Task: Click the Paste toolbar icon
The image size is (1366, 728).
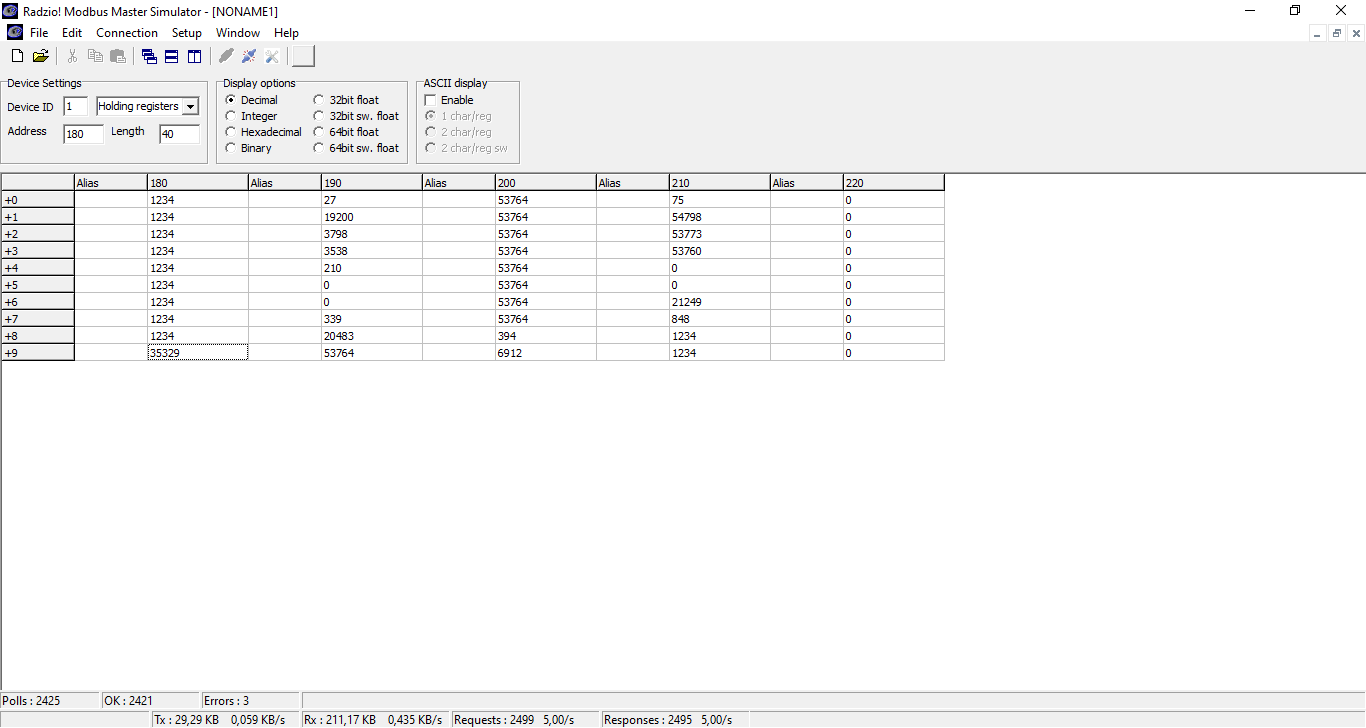Action: [117, 56]
